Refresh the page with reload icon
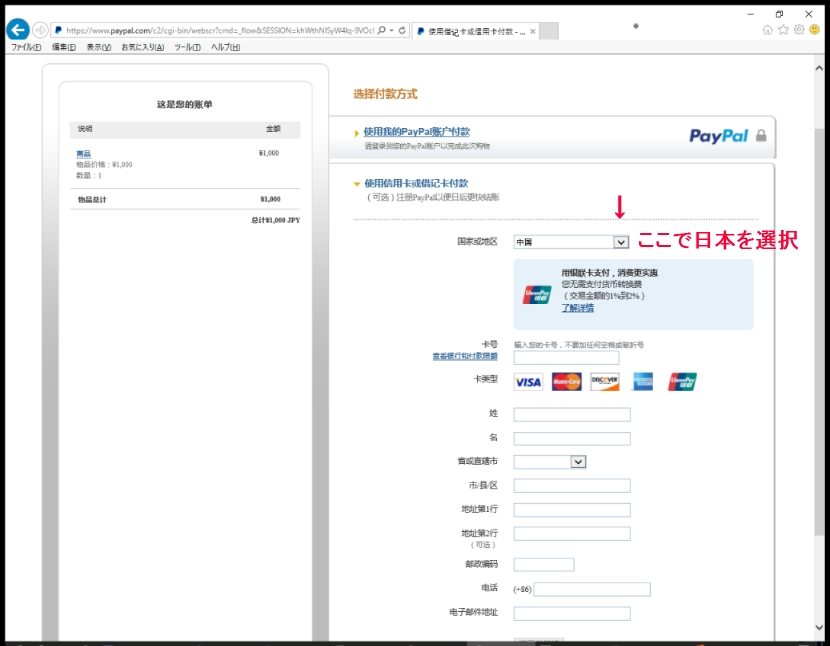Image resolution: width=830 pixels, height=646 pixels. 402,30
